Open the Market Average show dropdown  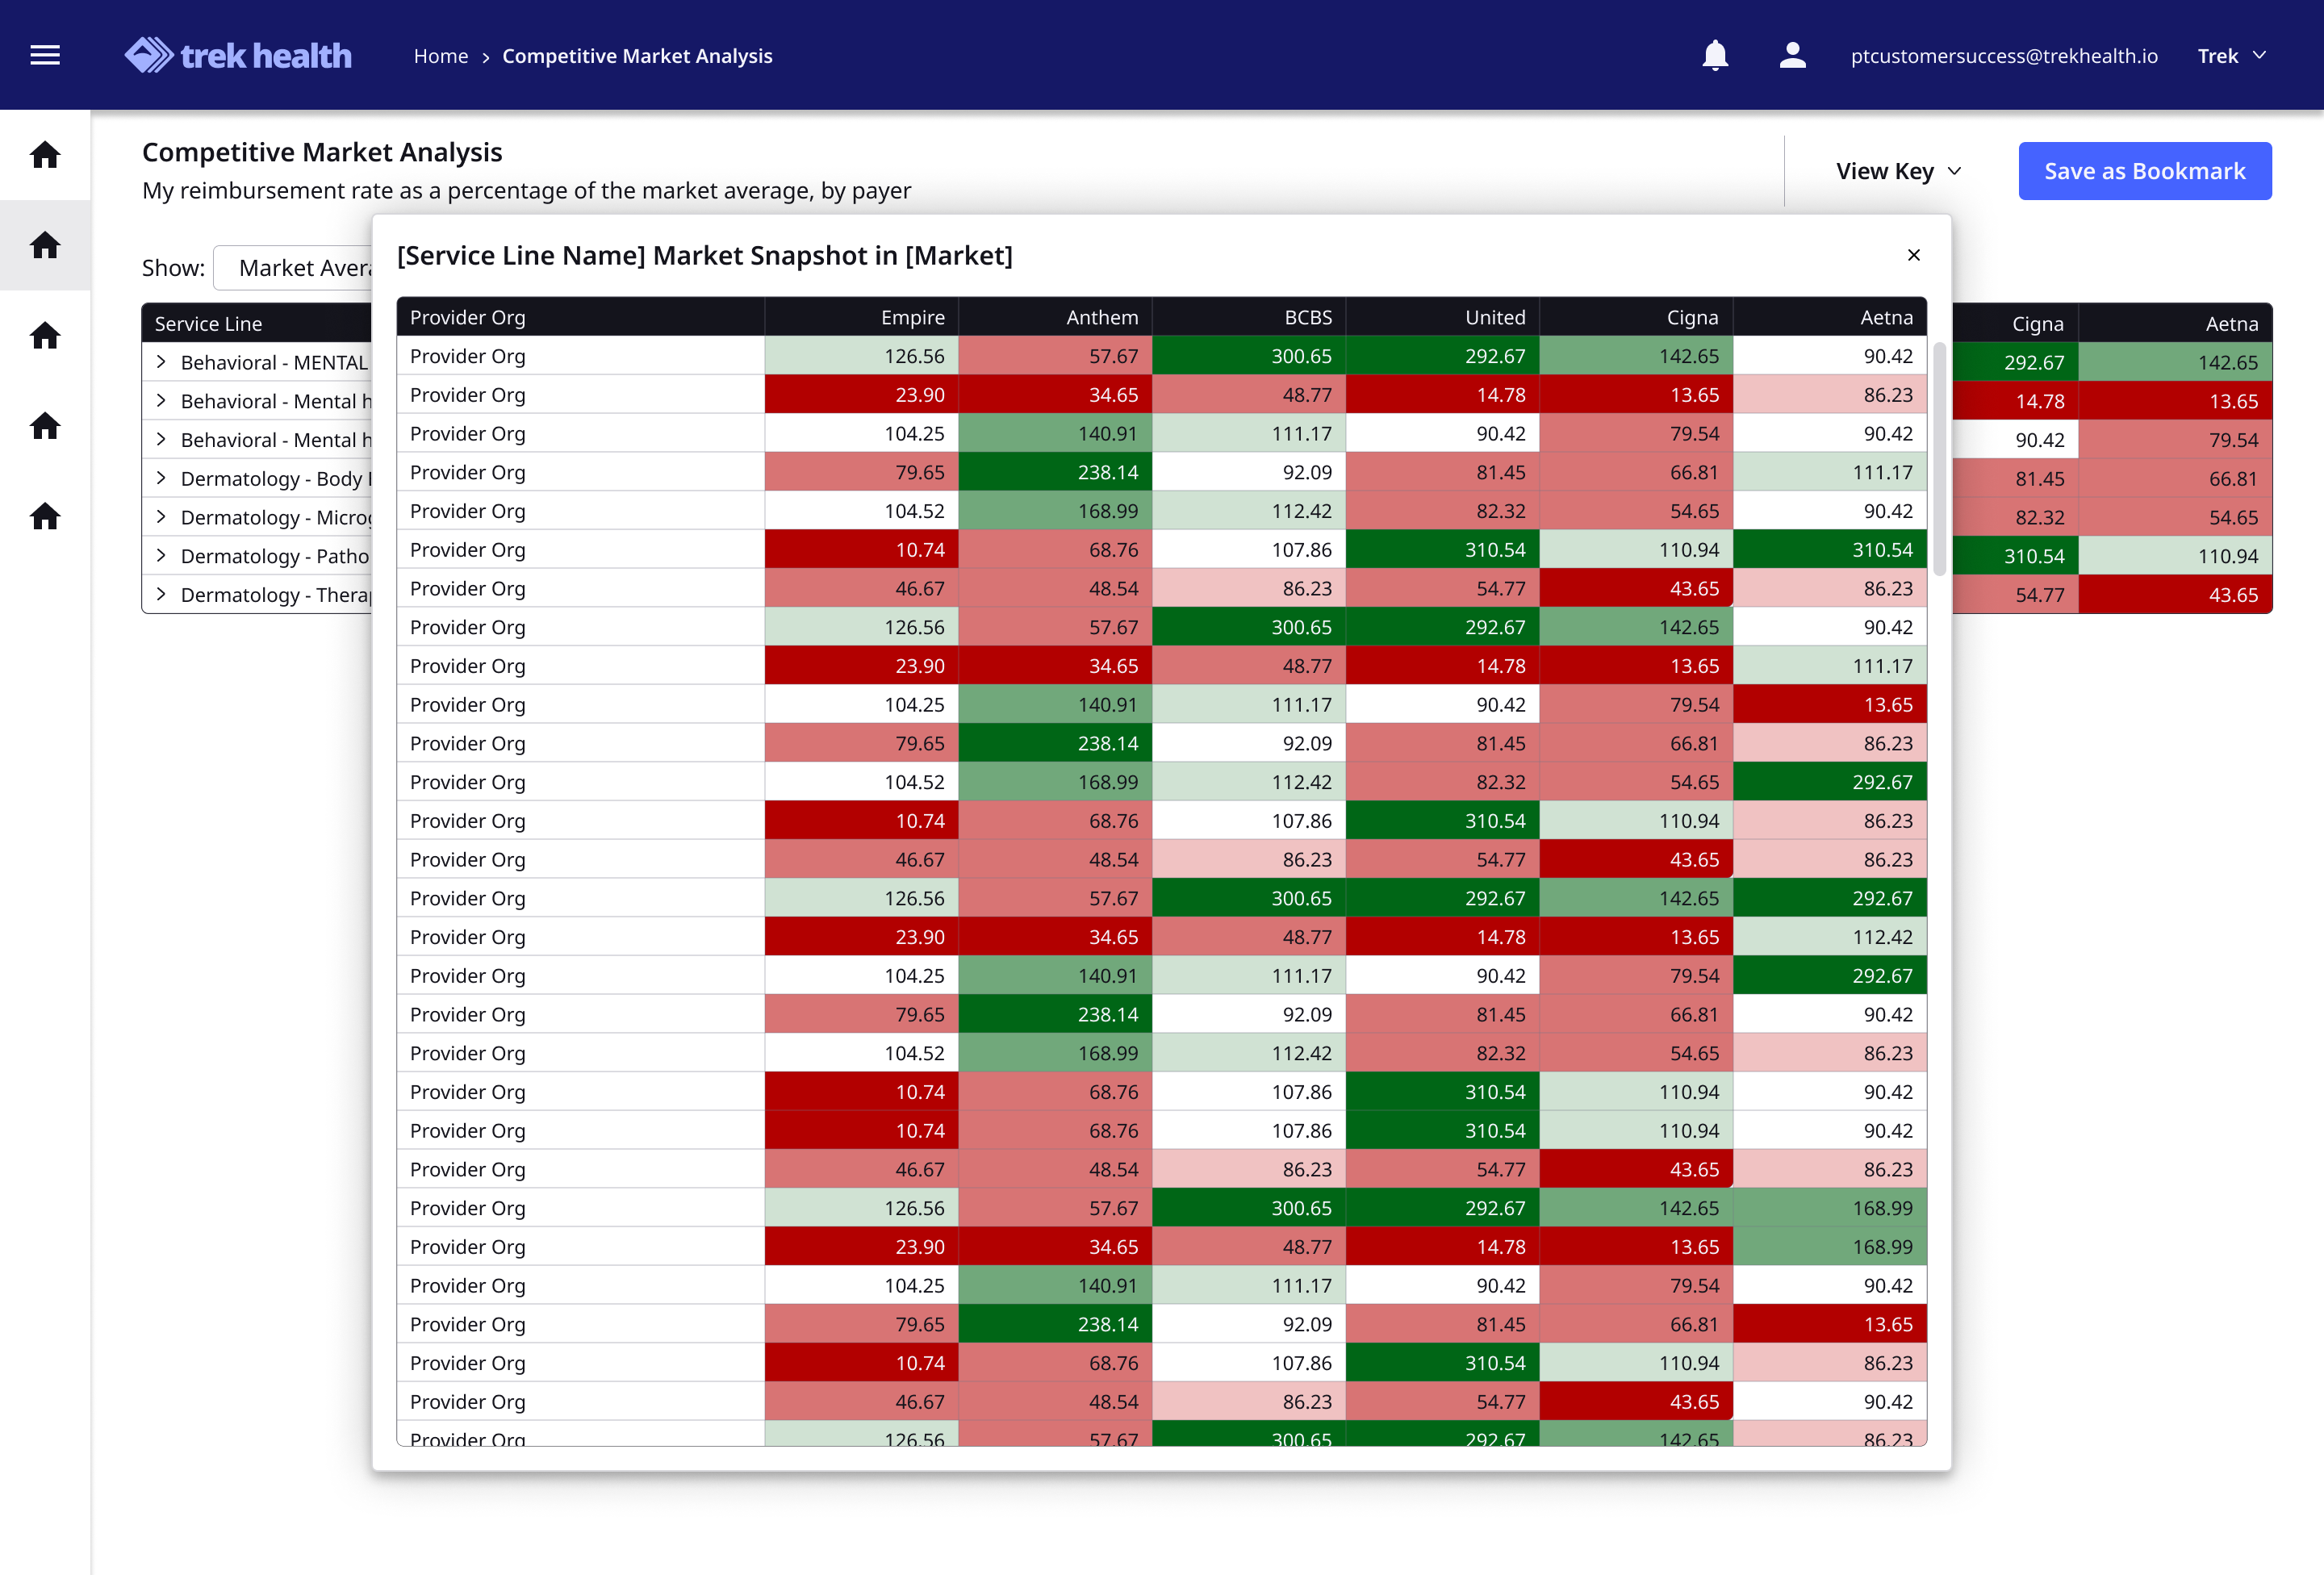pos(293,267)
